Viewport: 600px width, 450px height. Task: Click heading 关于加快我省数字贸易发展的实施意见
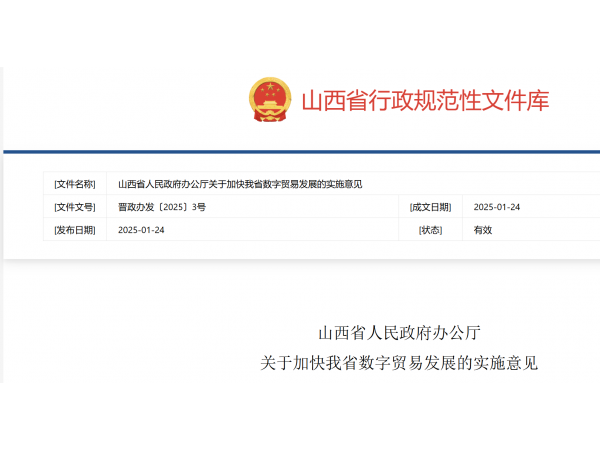(x=399, y=363)
